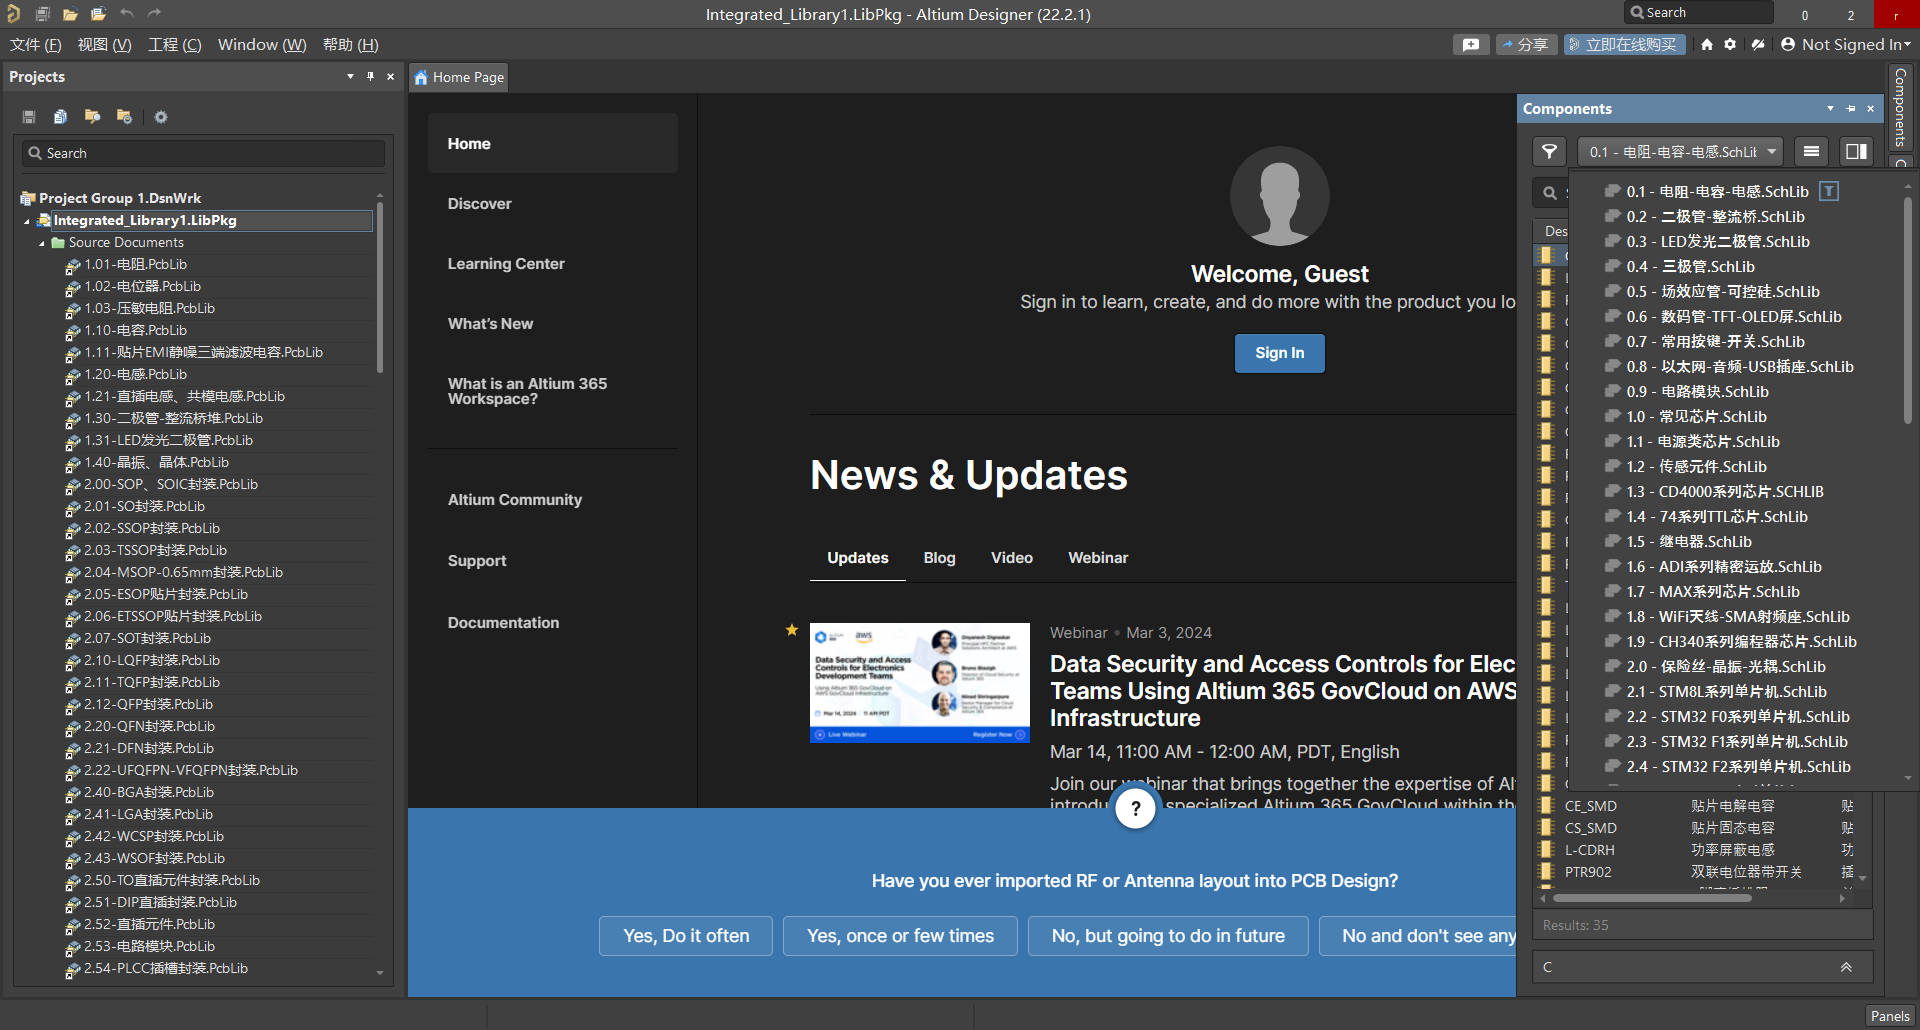
Task: Open the Data Security webinar headline
Action: tap(1283, 691)
